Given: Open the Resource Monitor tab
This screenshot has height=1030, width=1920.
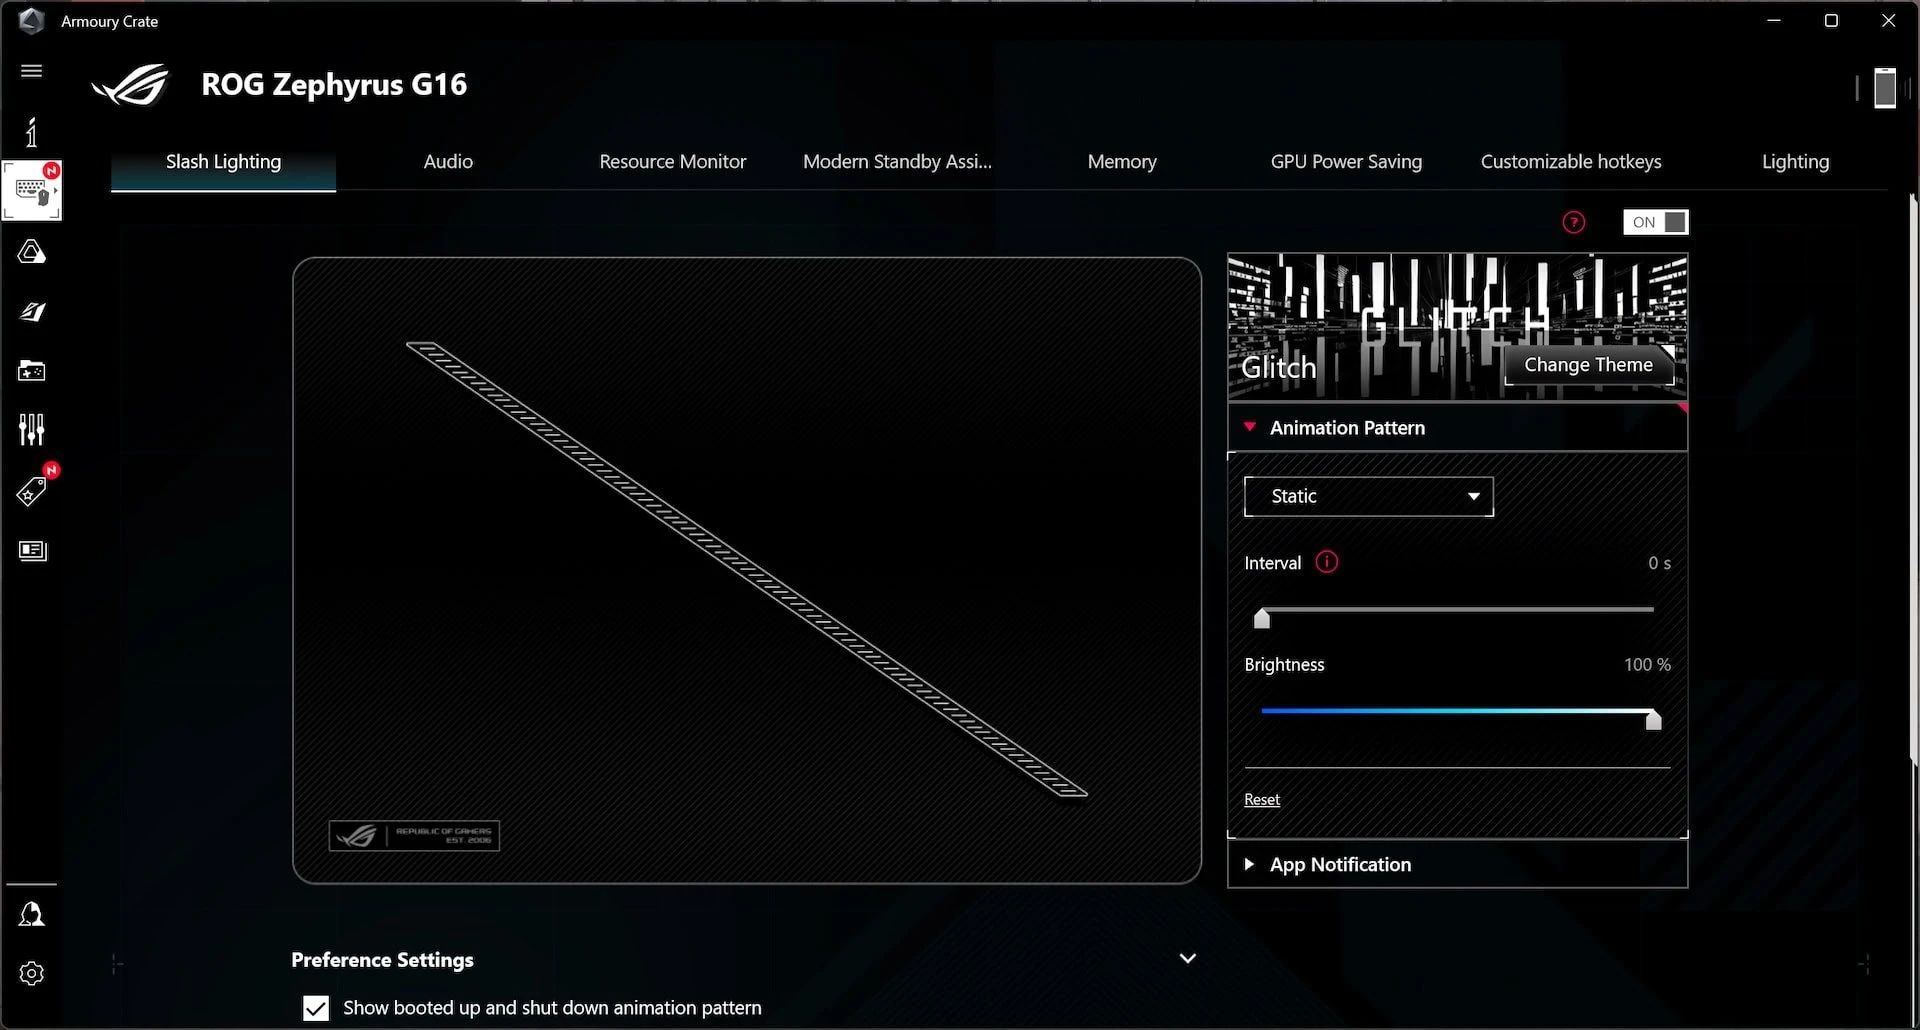Looking at the screenshot, I should click(672, 162).
